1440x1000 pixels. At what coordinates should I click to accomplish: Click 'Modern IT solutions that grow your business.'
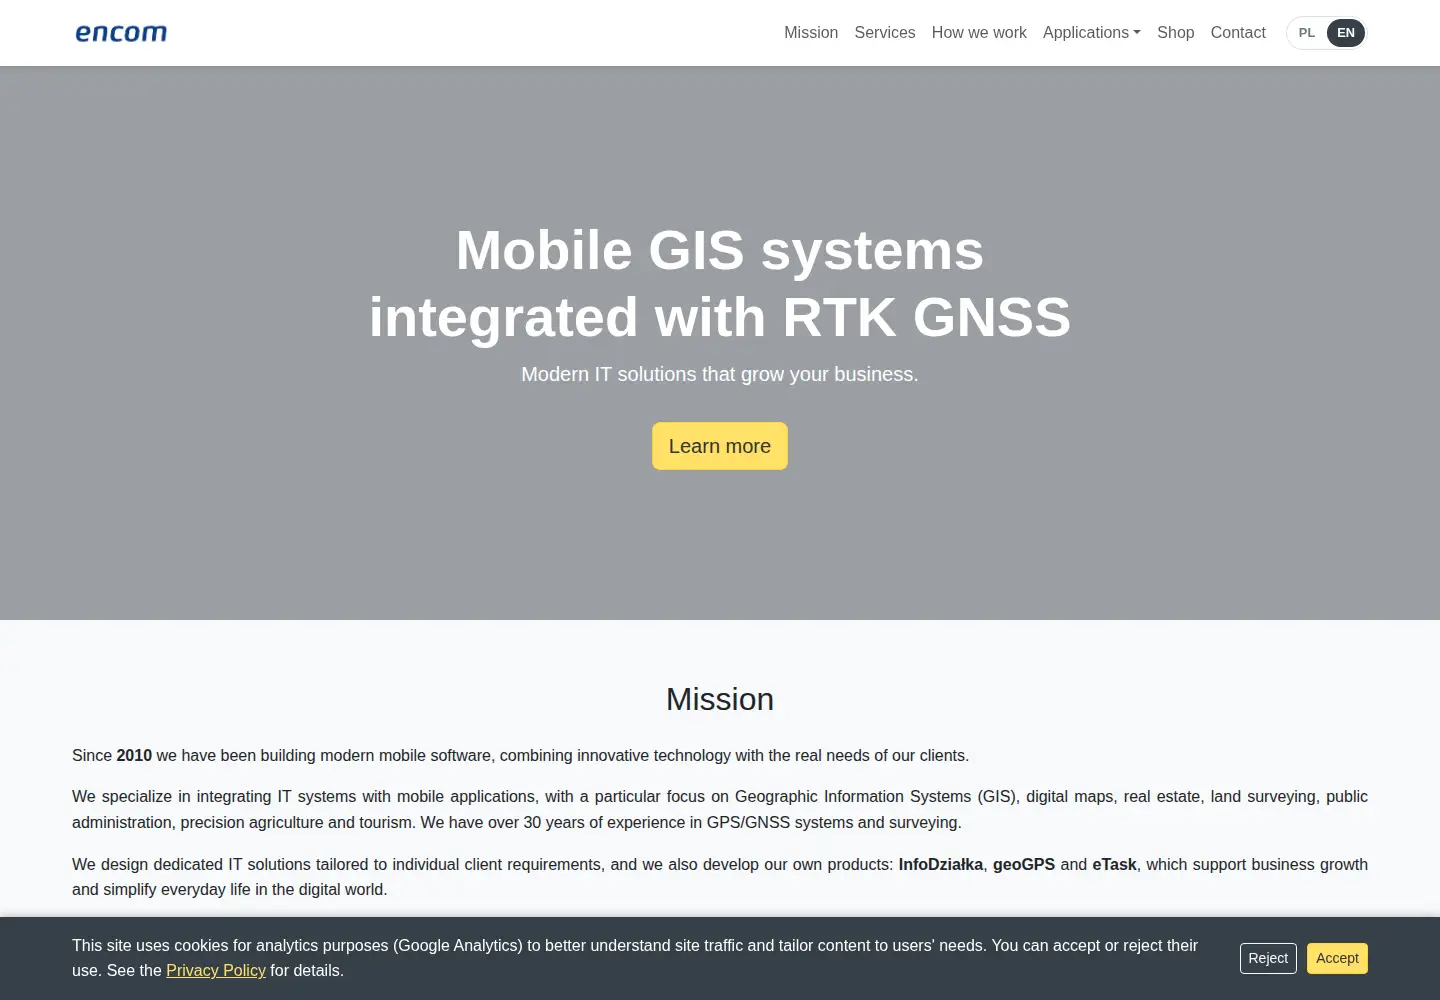coord(720,374)
